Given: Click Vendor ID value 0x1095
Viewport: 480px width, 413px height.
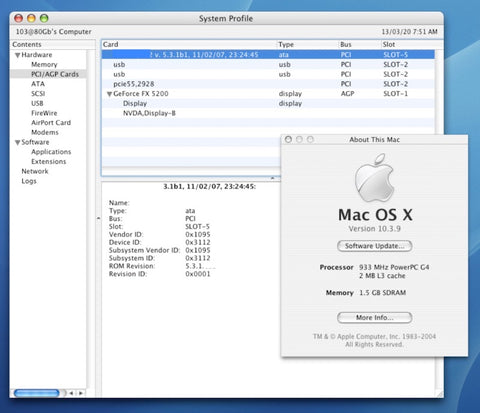Looking at the screenshot, I should click(x=198, y=234).
